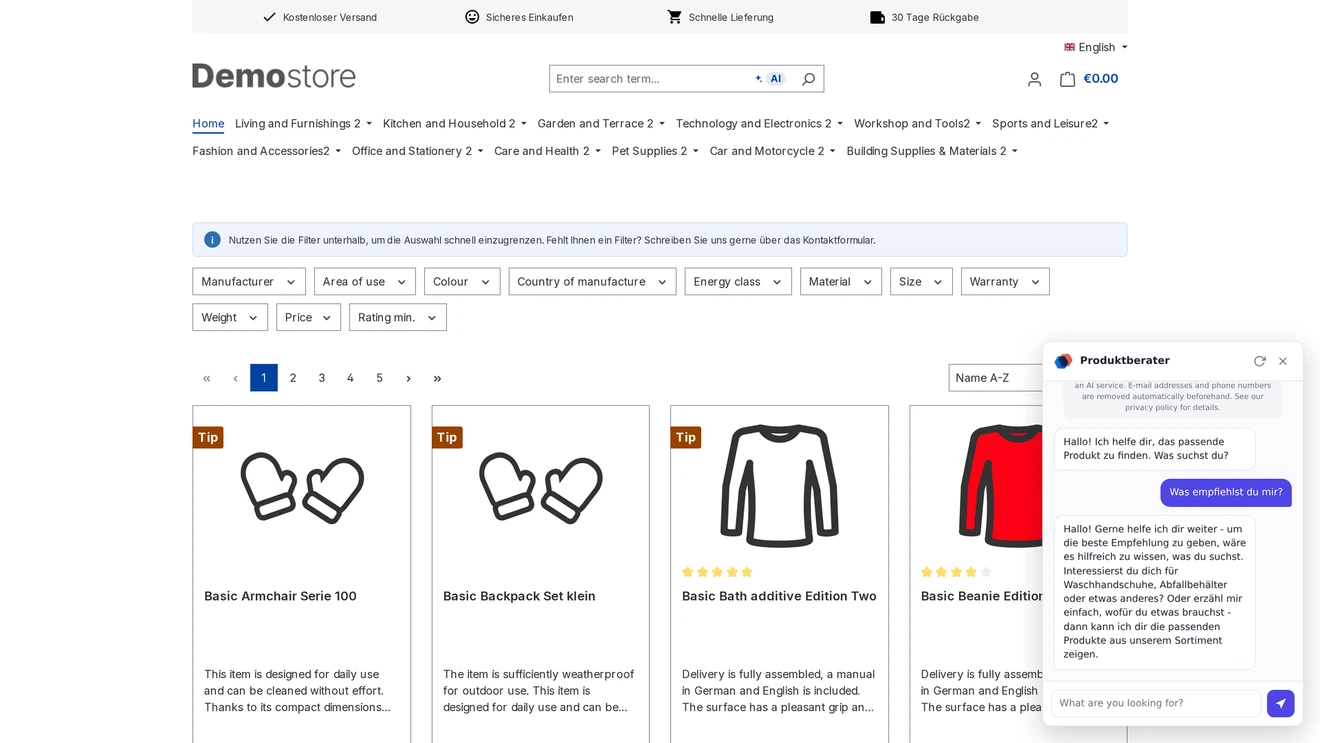Jump to last page double arrow

(x=437, y=378)
